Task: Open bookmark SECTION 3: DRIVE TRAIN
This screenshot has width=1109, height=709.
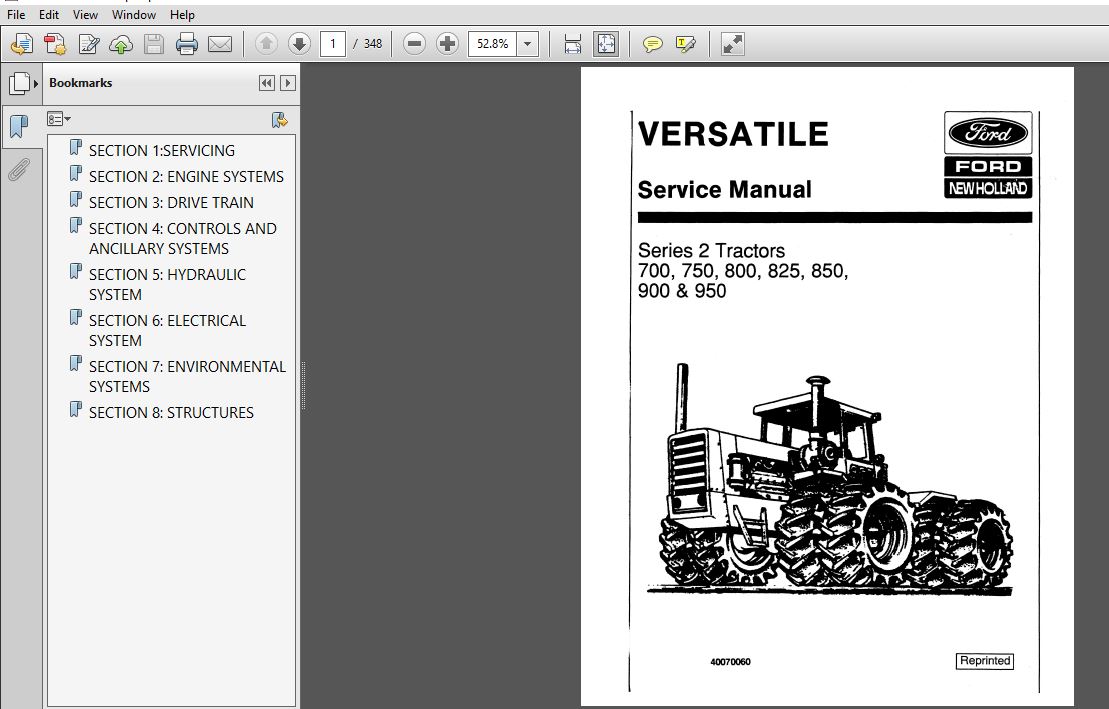Action: pyautogui.click(x=171, y=202)
